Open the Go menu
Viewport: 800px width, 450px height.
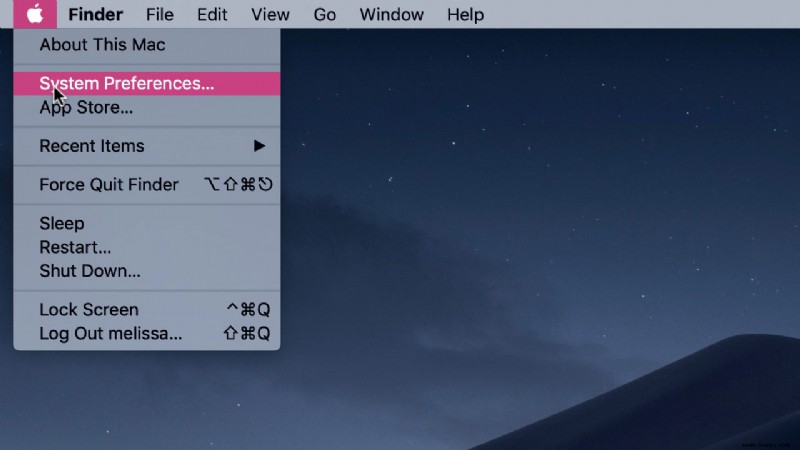point(324,14)
